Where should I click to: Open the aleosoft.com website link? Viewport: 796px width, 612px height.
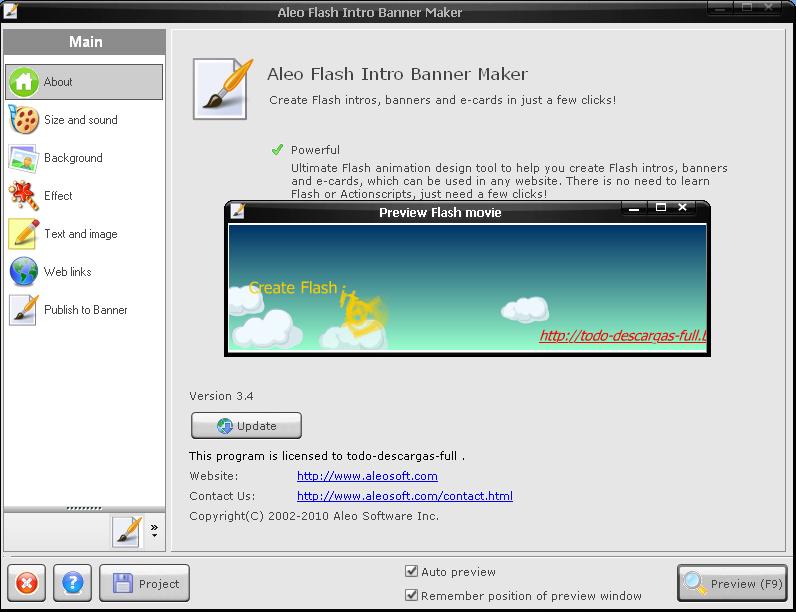click(367, 476)
